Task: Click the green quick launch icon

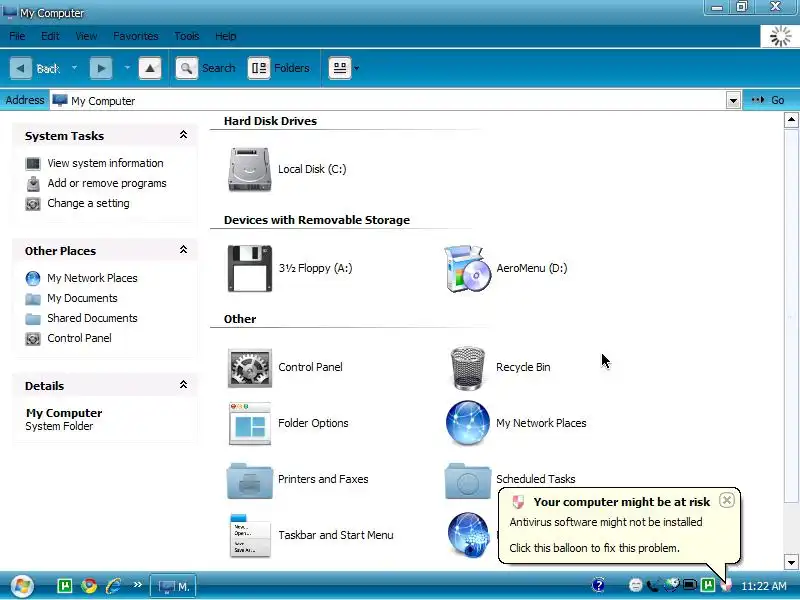Action: tap(65, 586)
